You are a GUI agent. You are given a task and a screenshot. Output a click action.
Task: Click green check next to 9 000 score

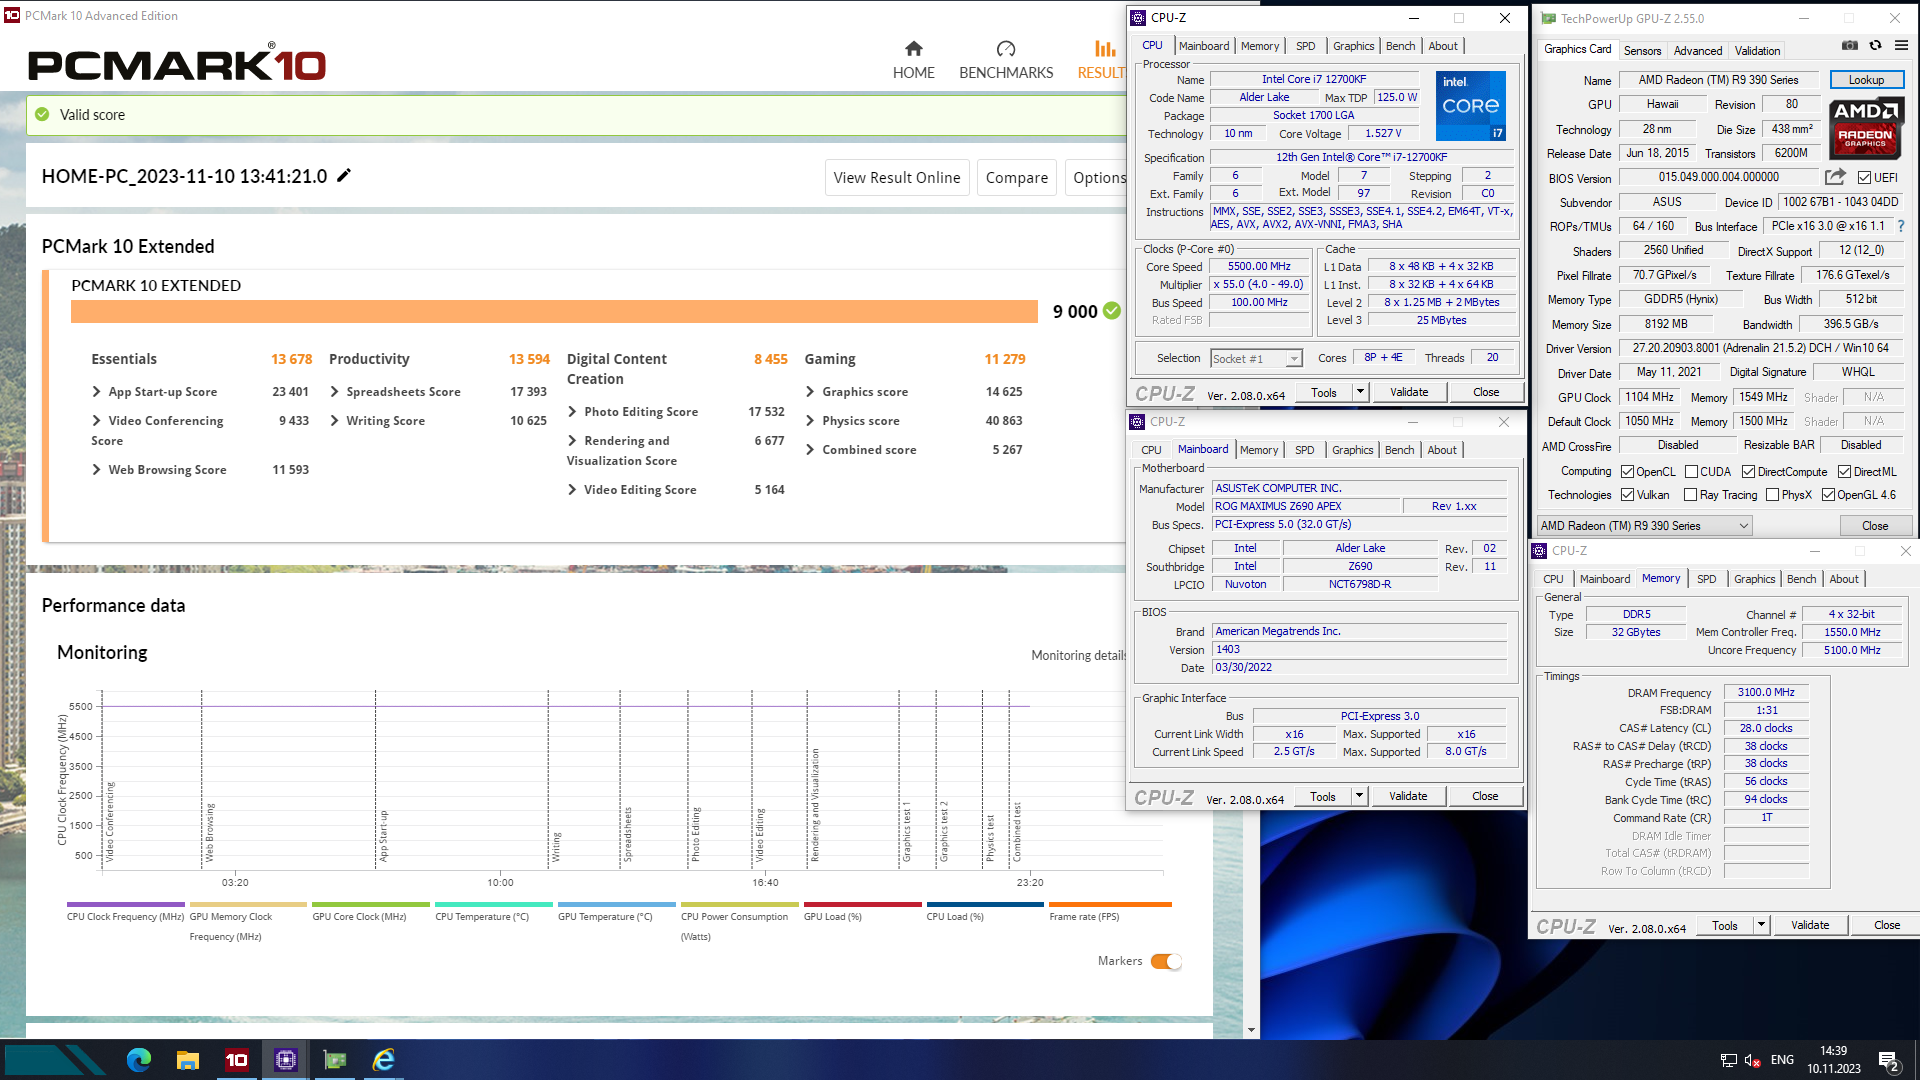pyautogui.click(x=1111, y=311)
